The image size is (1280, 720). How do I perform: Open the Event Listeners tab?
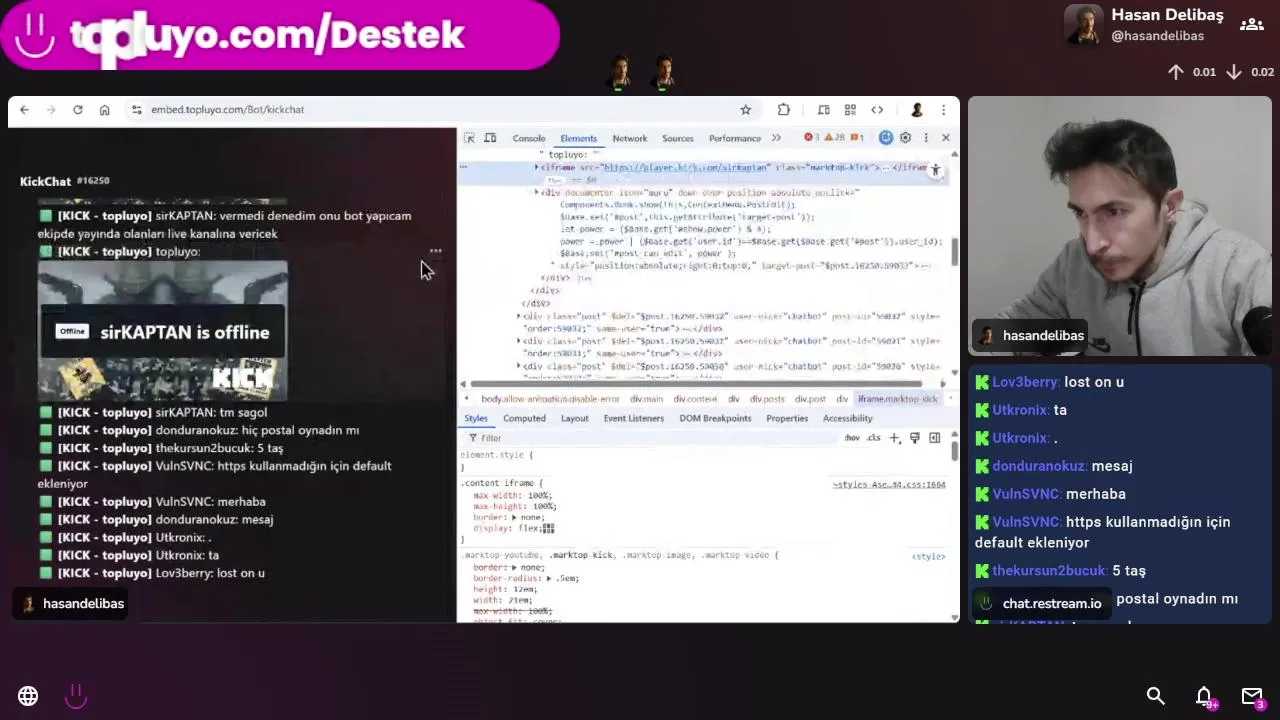[633, 418]
